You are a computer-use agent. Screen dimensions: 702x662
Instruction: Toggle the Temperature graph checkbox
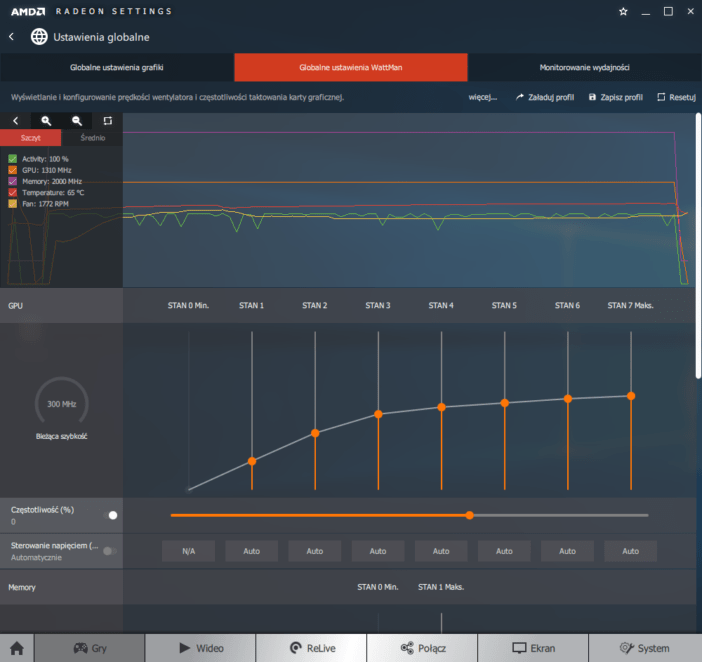click(13, 192)
